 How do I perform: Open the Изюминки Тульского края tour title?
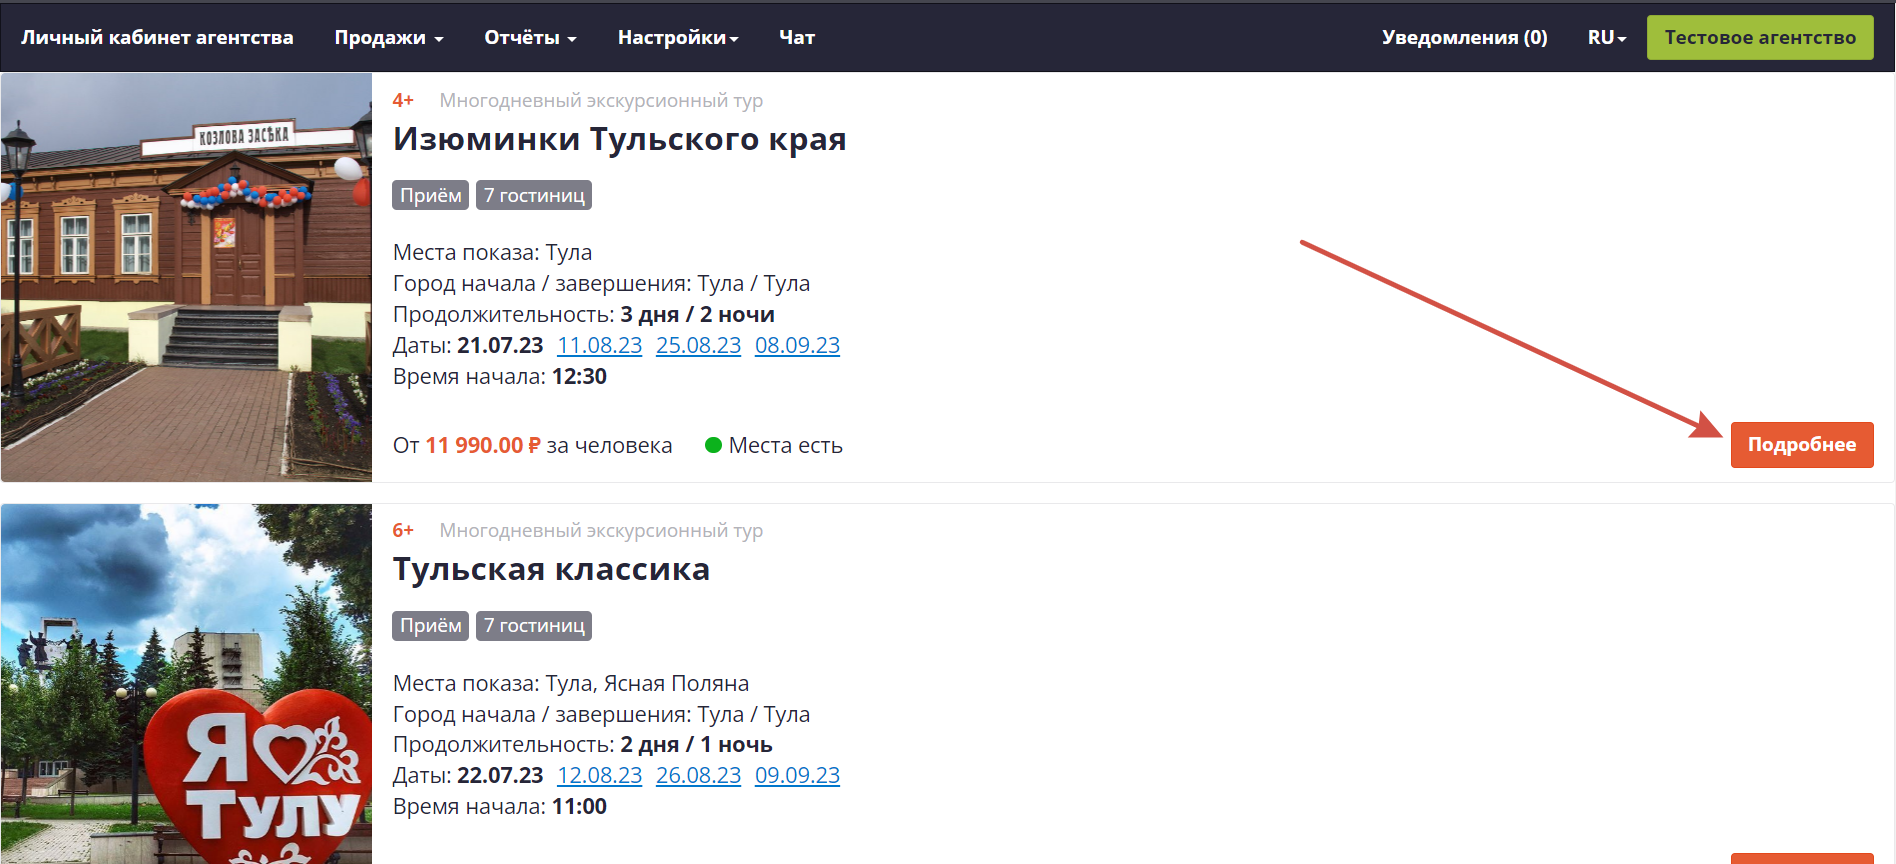(619, 139)
